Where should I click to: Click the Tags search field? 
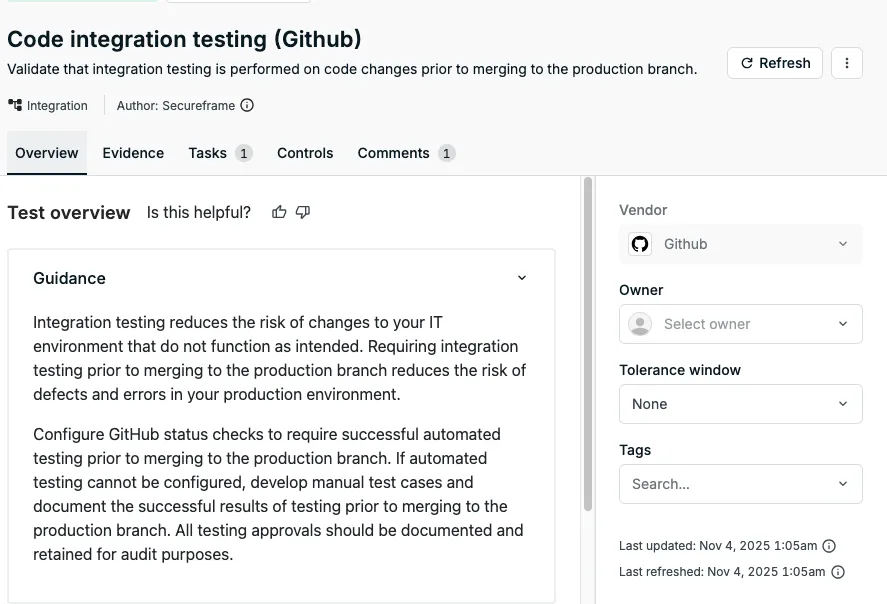pos(700,484)
